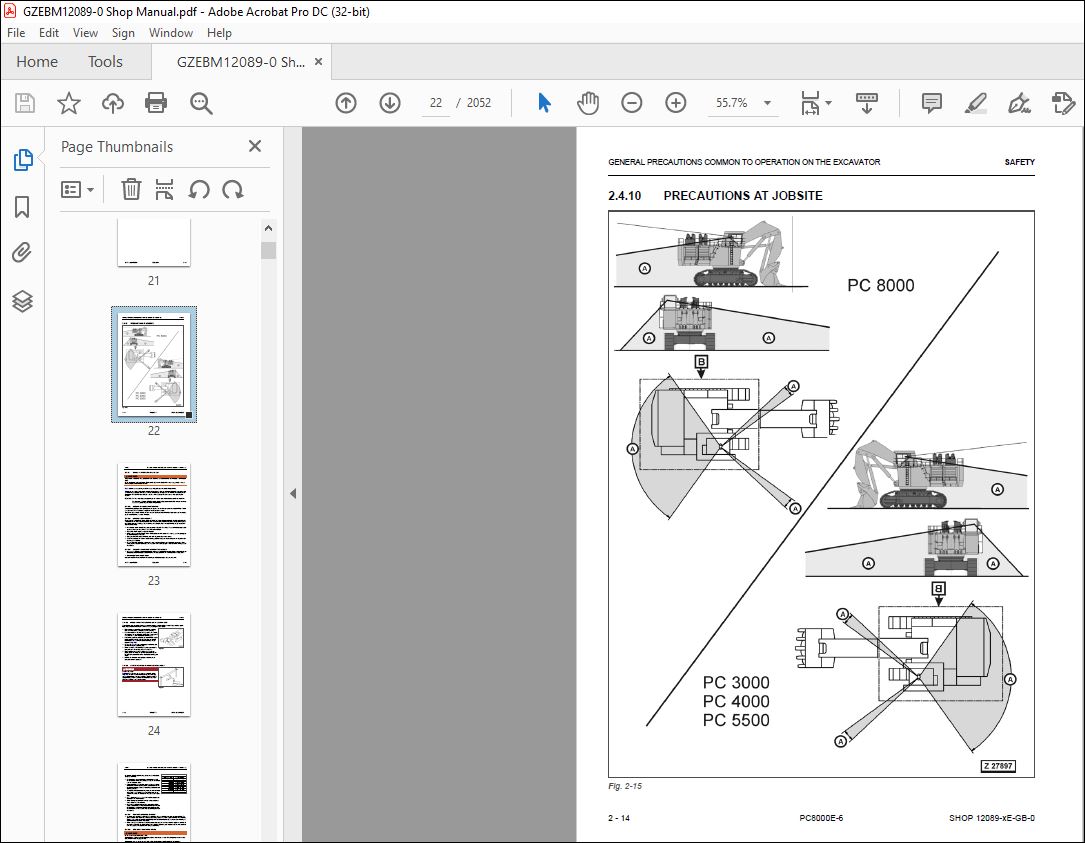The height and width of the screenshot is (843, 1085).
Task: Open the Window menu
Action: pos(170,33)
